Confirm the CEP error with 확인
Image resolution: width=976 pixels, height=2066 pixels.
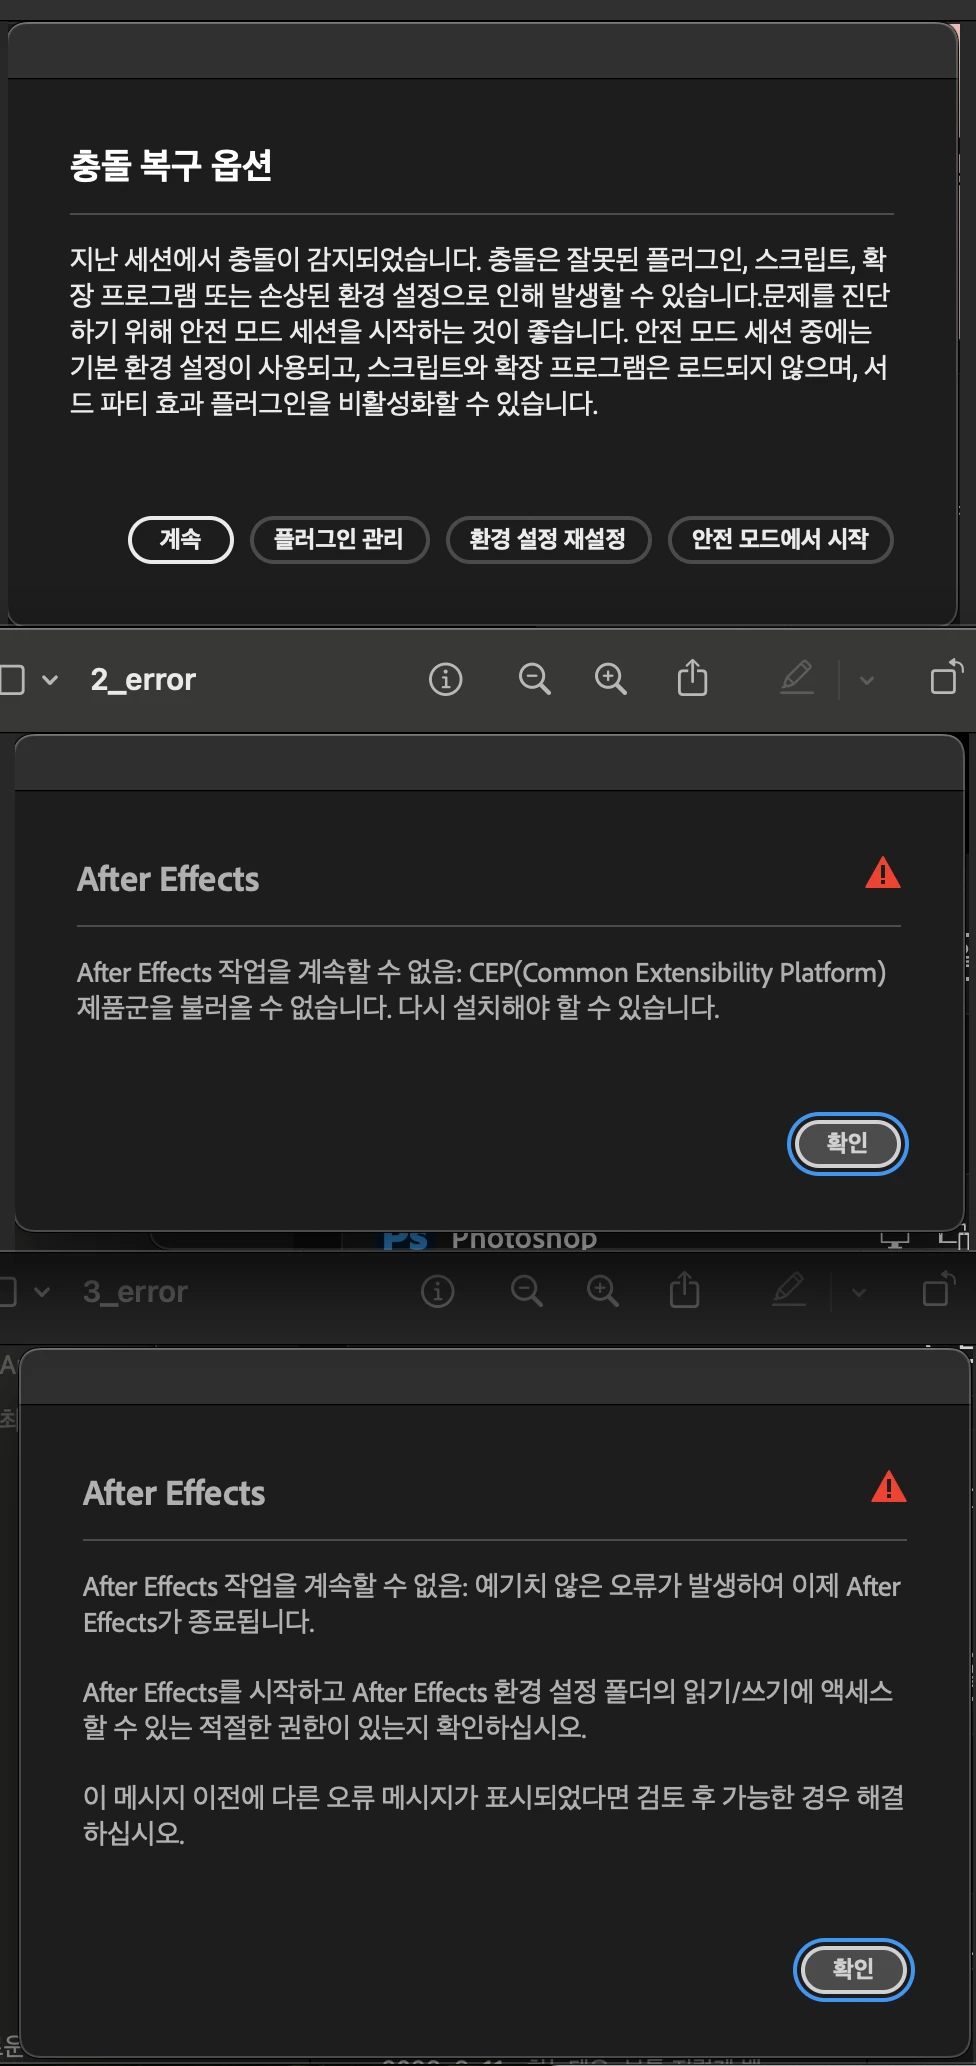848,1144
